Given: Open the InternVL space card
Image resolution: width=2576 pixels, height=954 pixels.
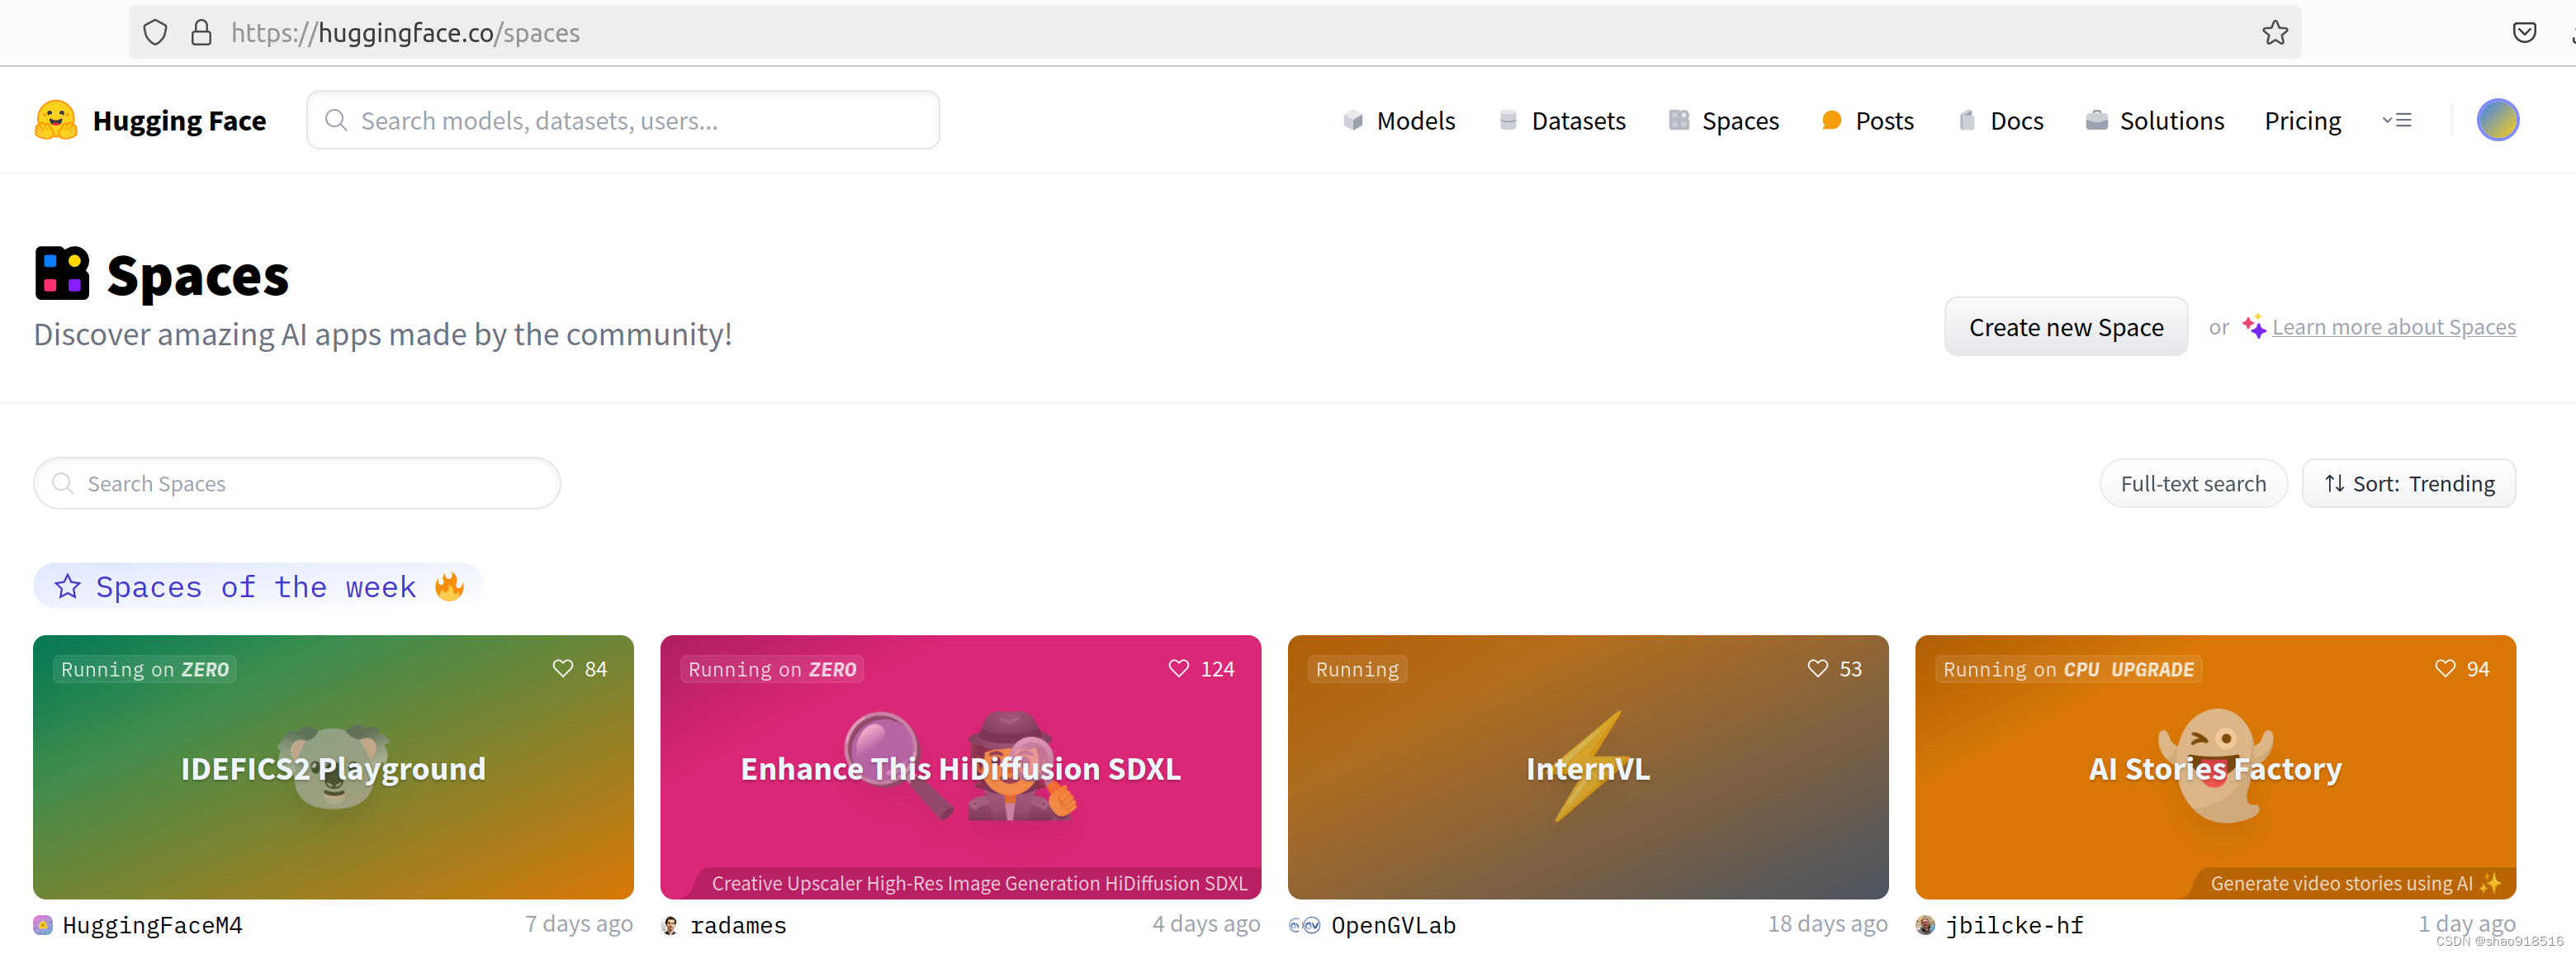Looking at the screenshot, I should click(1587, 767).
